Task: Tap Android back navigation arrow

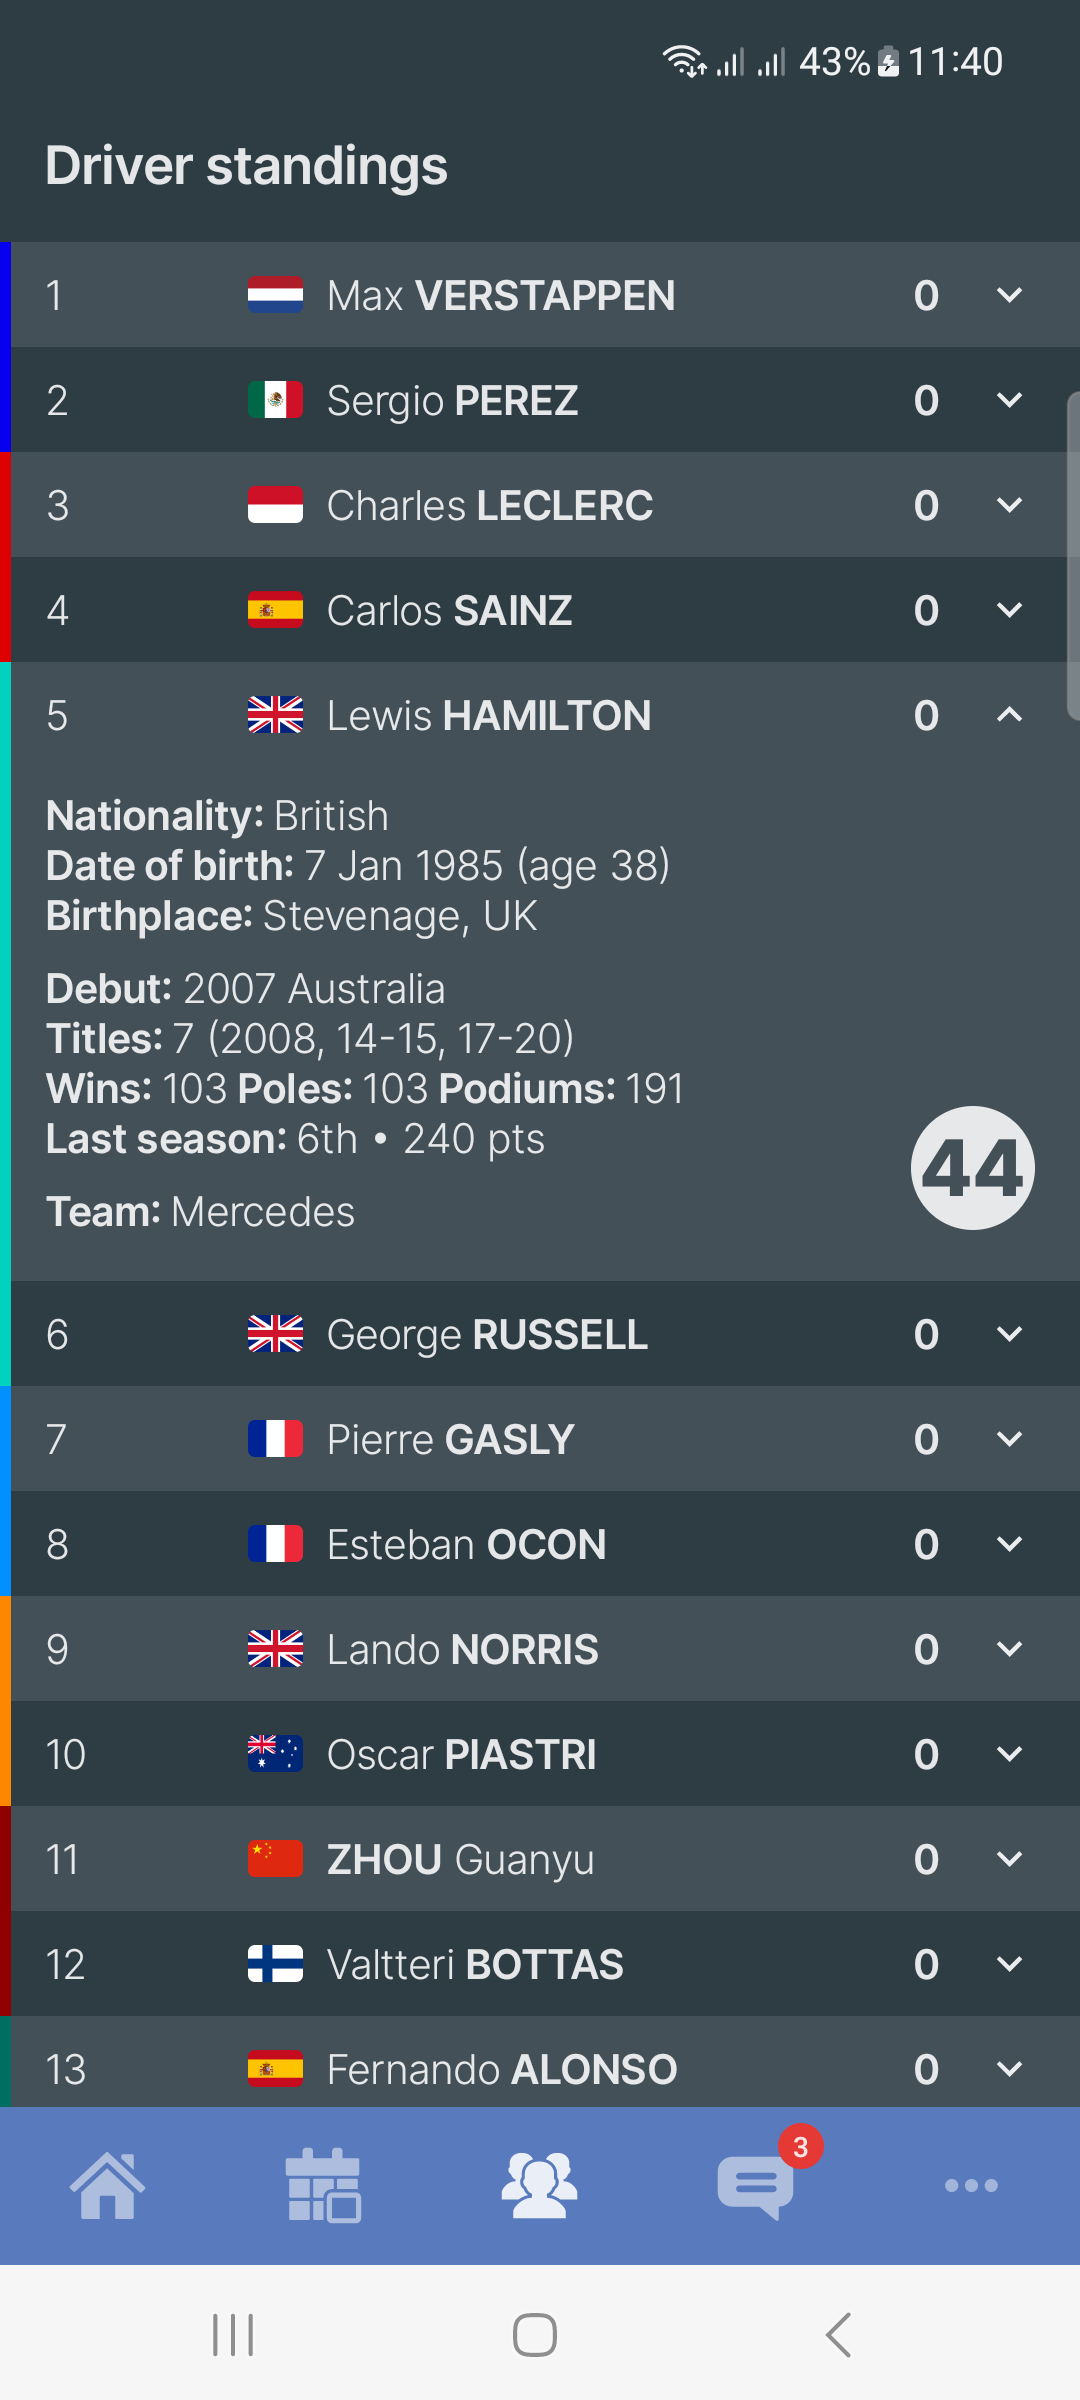Action: point(838,2335)
